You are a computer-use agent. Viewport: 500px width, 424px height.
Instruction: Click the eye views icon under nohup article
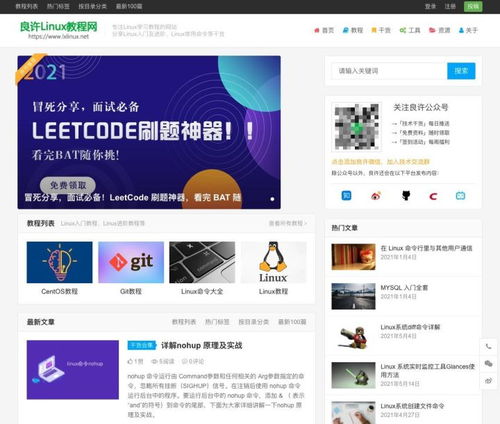point(154,361)
